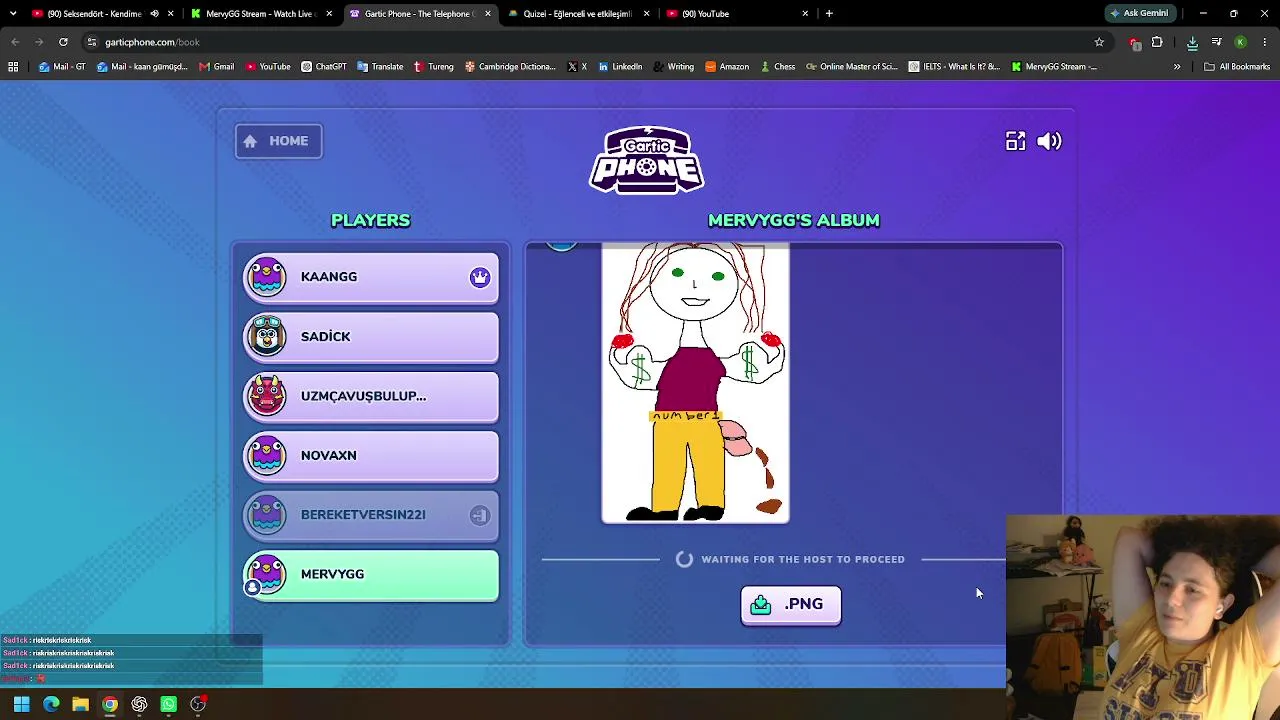Viewport: 1280px width, 720px height.
Task: Open a new browser tab
Action: coord(829,14)
